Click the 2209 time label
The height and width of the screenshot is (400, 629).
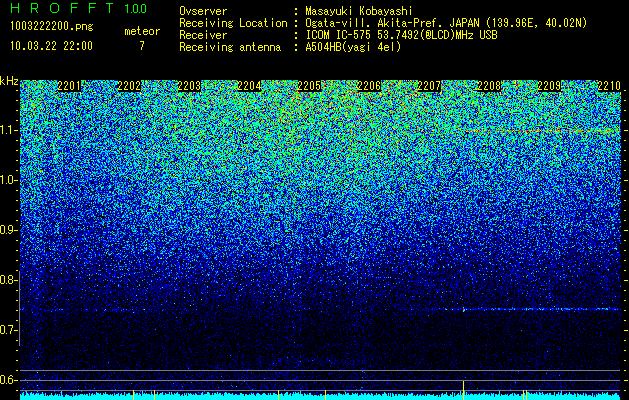coord(549,86)
